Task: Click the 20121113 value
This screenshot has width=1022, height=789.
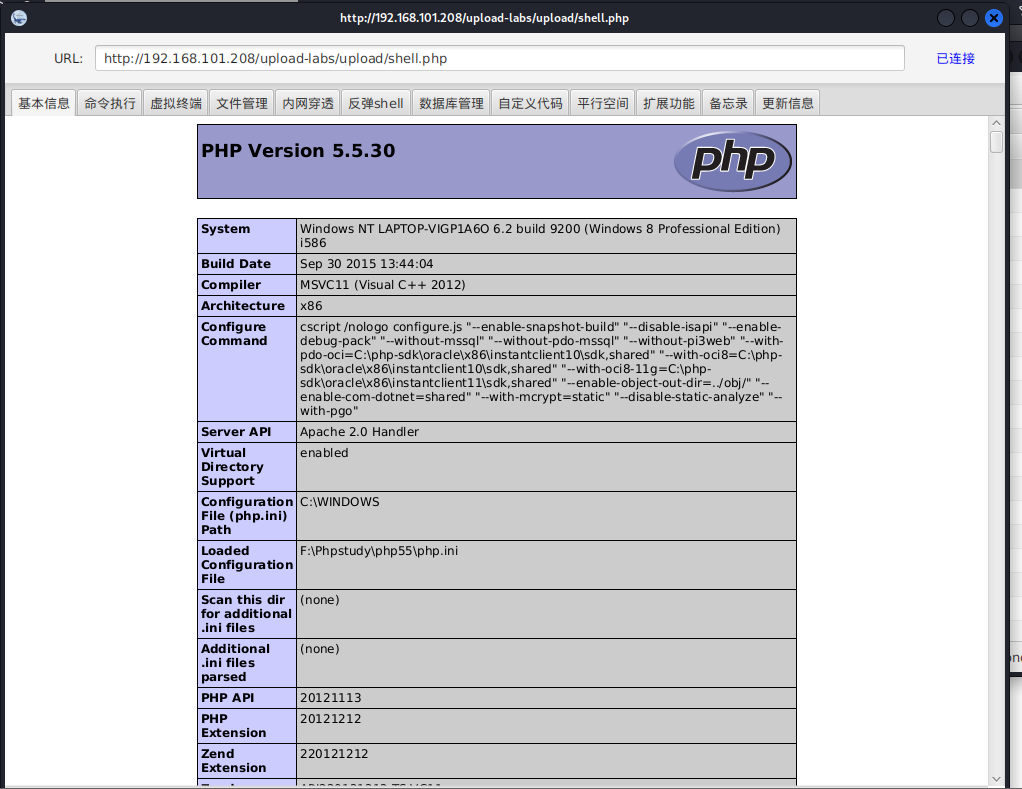Action: tap(330, 698)
